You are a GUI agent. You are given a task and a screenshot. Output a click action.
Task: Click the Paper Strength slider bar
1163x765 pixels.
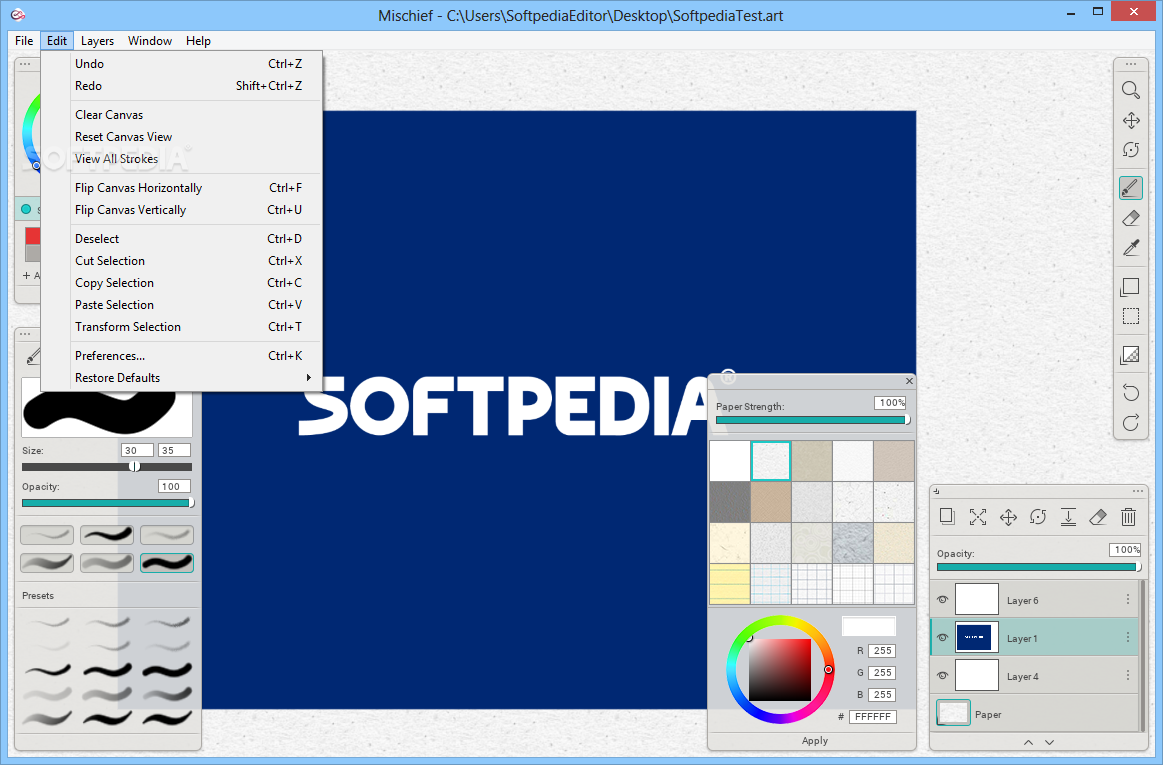coord(811,420)
